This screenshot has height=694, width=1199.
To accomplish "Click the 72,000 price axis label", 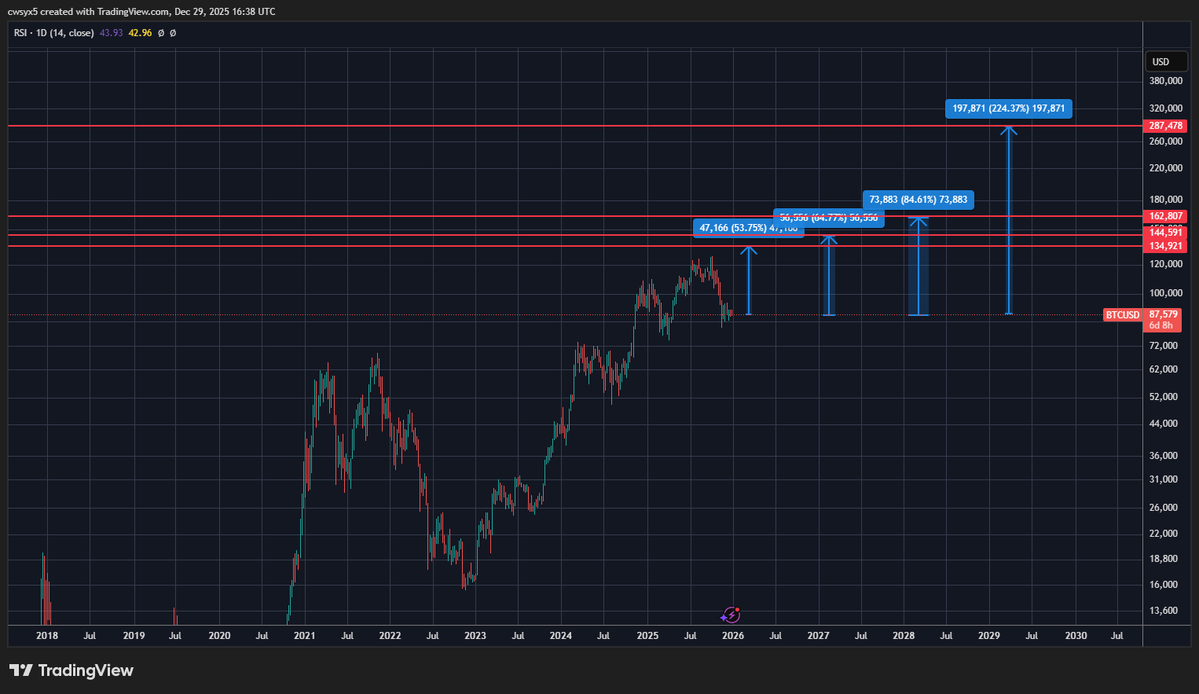I will [1163, 345].
